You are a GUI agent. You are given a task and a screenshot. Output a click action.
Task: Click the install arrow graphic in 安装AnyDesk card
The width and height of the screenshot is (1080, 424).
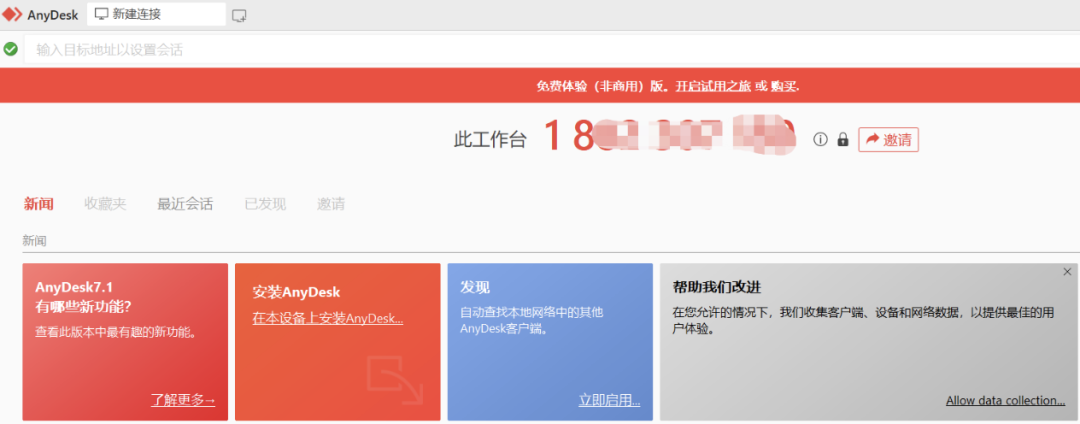tap(395, 380)
